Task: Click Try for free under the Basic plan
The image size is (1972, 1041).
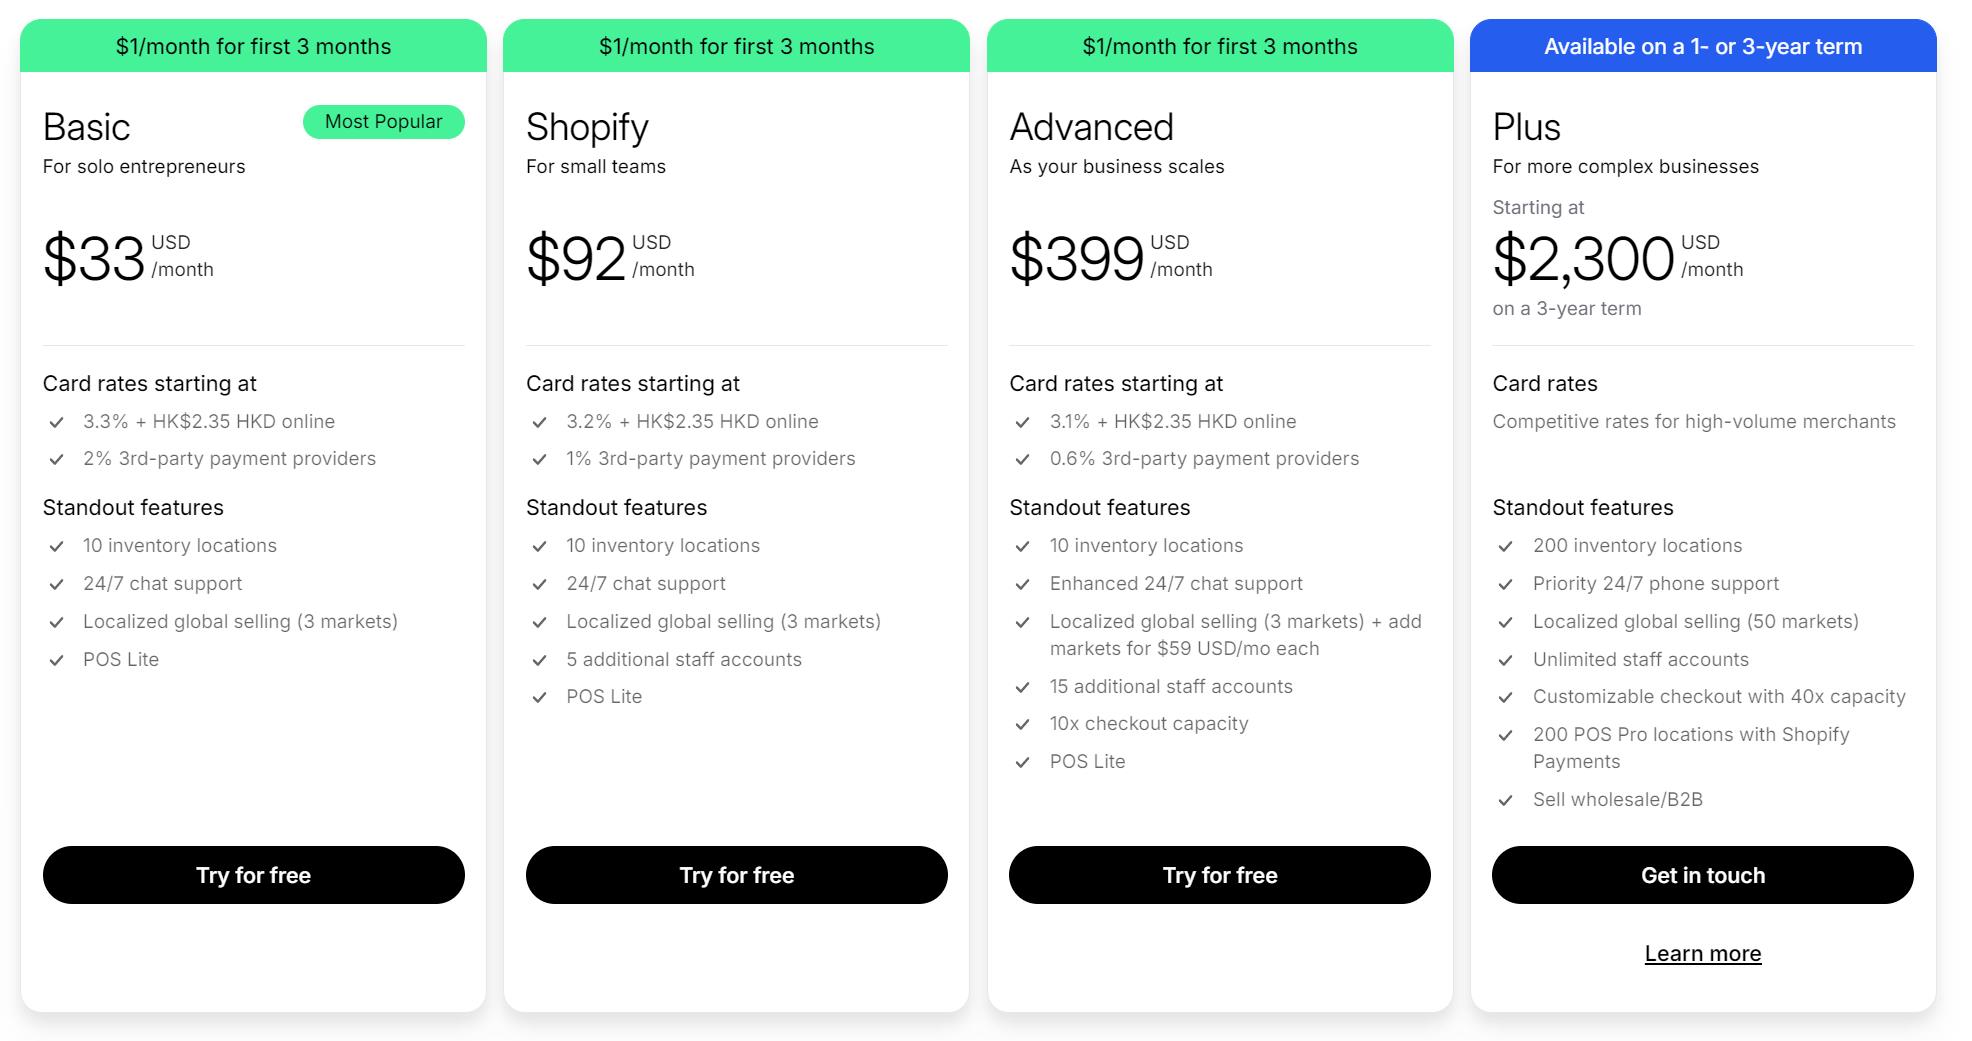Action: tap(253, 875)
